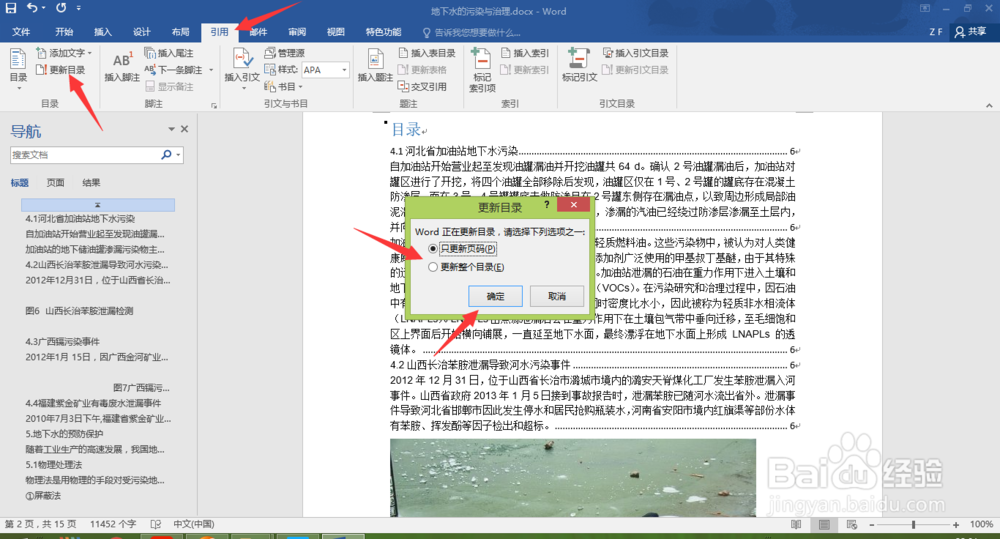
Task: Go to heading 4.2山西长治苯胺泄漏导致河水污染
Action: point(97,265)
